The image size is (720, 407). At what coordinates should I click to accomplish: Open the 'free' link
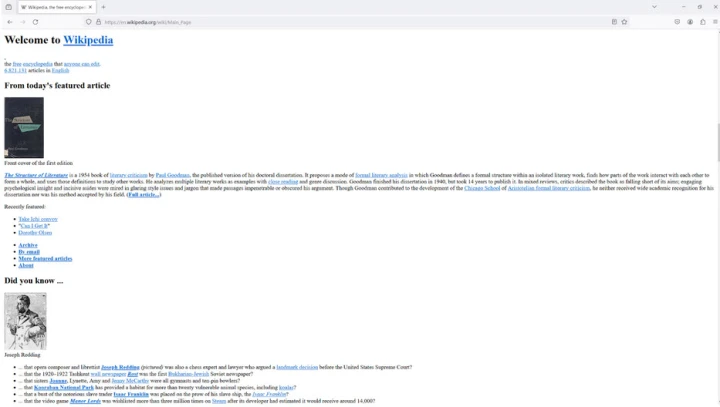(17, 64)
